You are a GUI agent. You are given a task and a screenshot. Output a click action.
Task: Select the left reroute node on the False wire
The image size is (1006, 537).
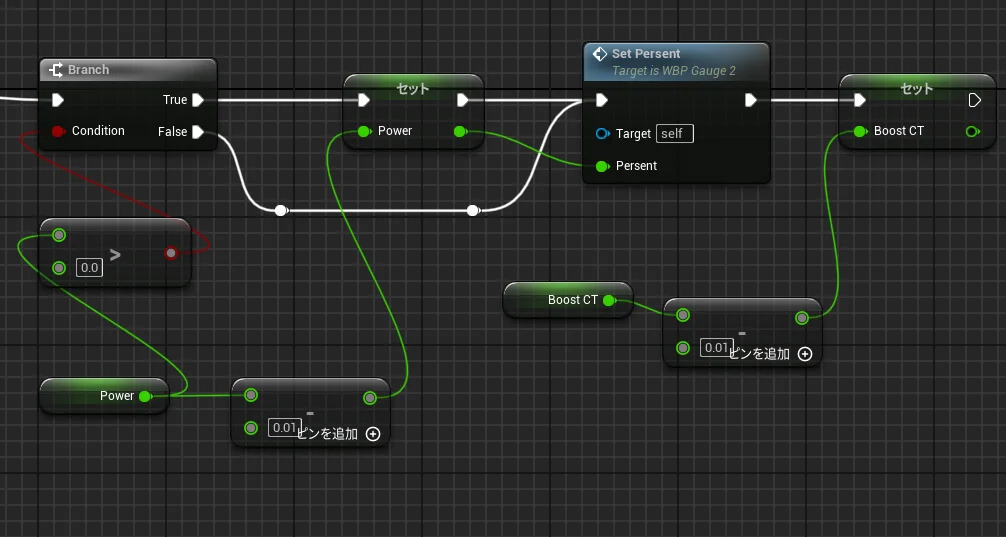[x=281, y=210]
